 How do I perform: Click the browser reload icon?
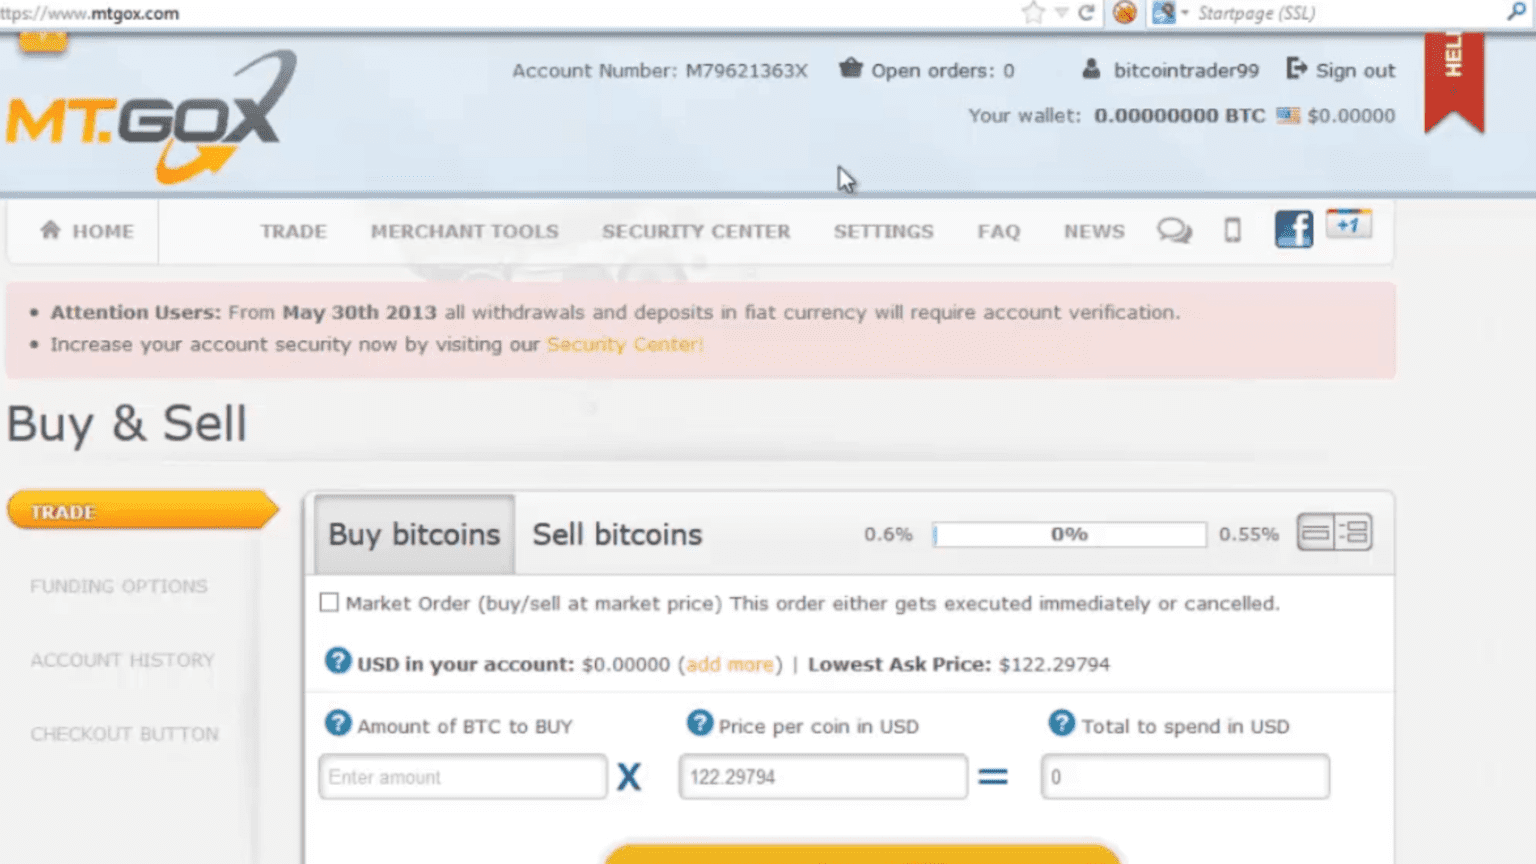click(1086, 13)
